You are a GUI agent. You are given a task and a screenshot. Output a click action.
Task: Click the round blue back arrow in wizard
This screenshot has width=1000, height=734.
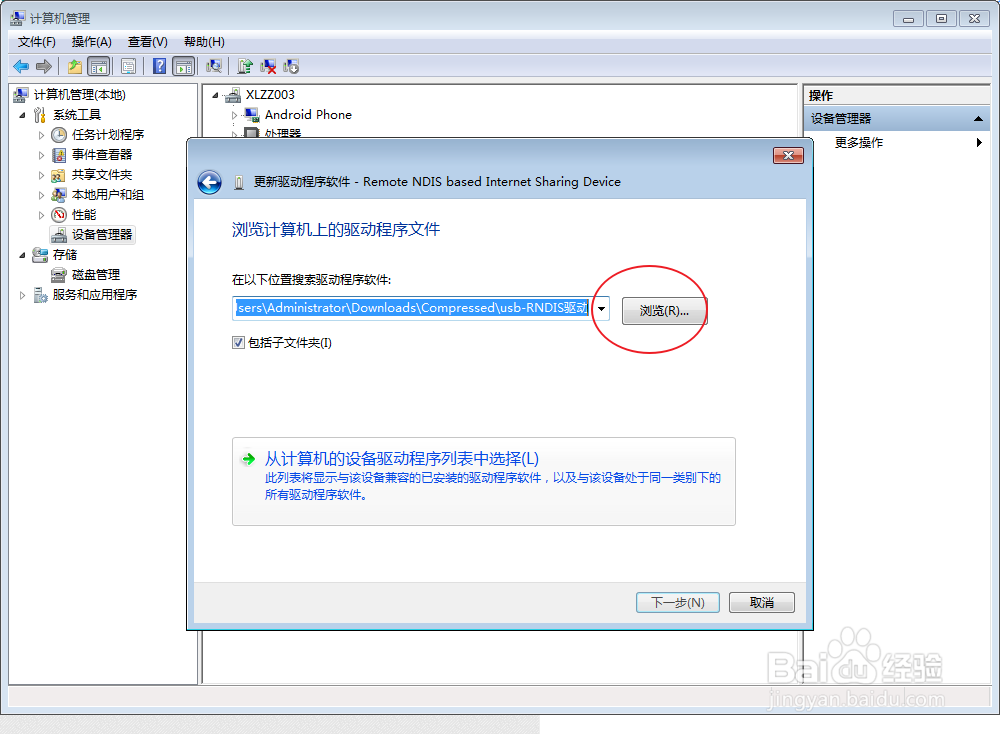[209, 182]
